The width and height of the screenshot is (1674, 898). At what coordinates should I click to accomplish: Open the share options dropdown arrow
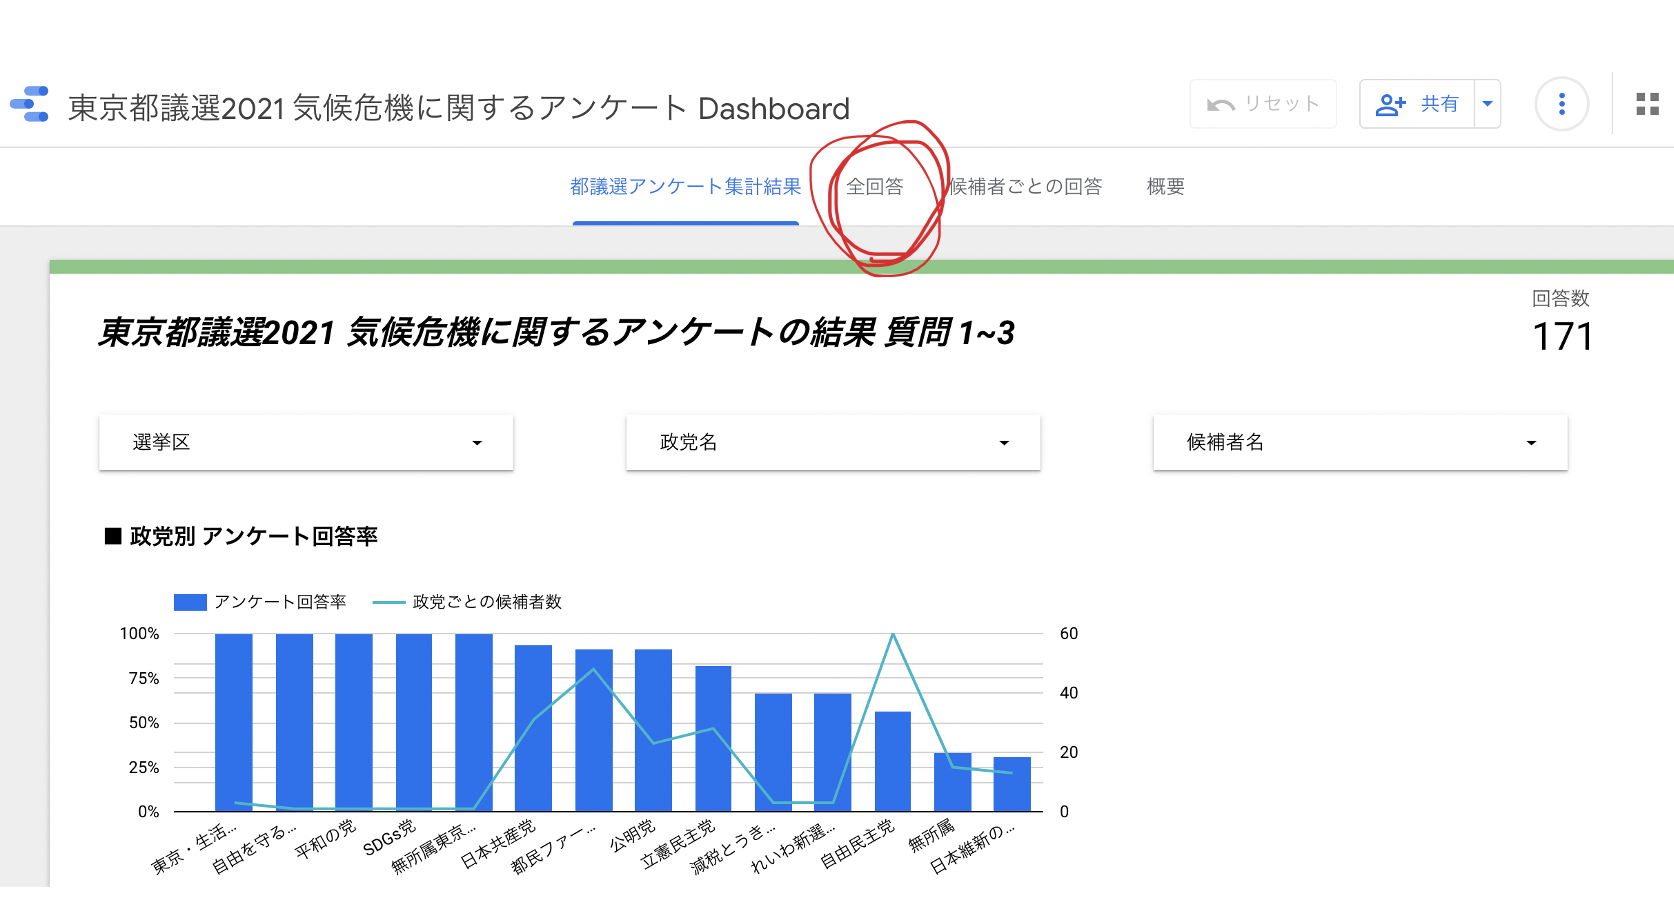pos(1487,104)
